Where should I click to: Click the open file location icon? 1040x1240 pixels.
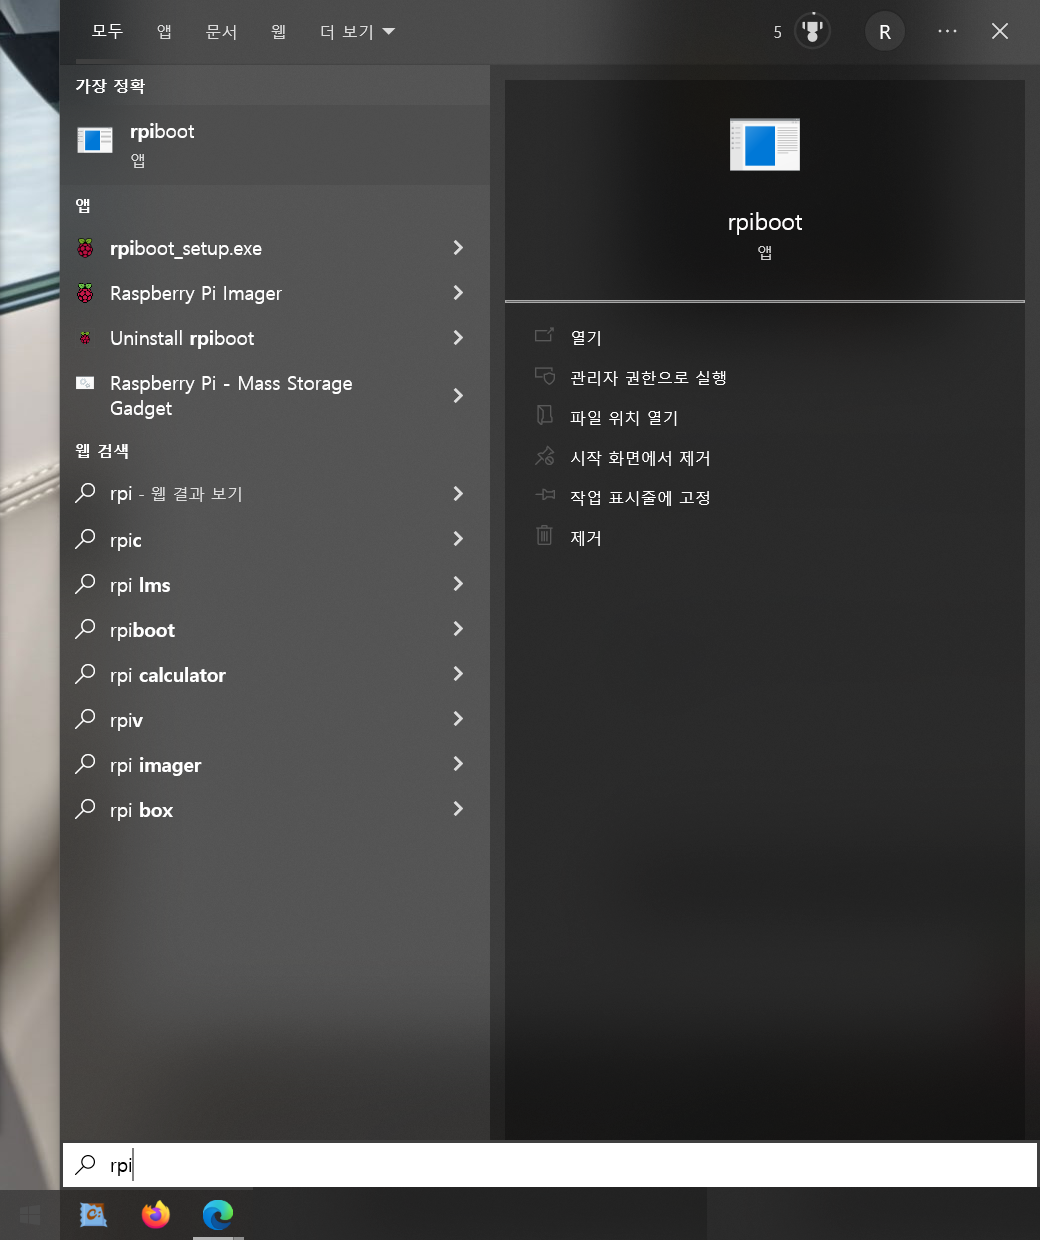pyautogui.click(x=544, y=415)
